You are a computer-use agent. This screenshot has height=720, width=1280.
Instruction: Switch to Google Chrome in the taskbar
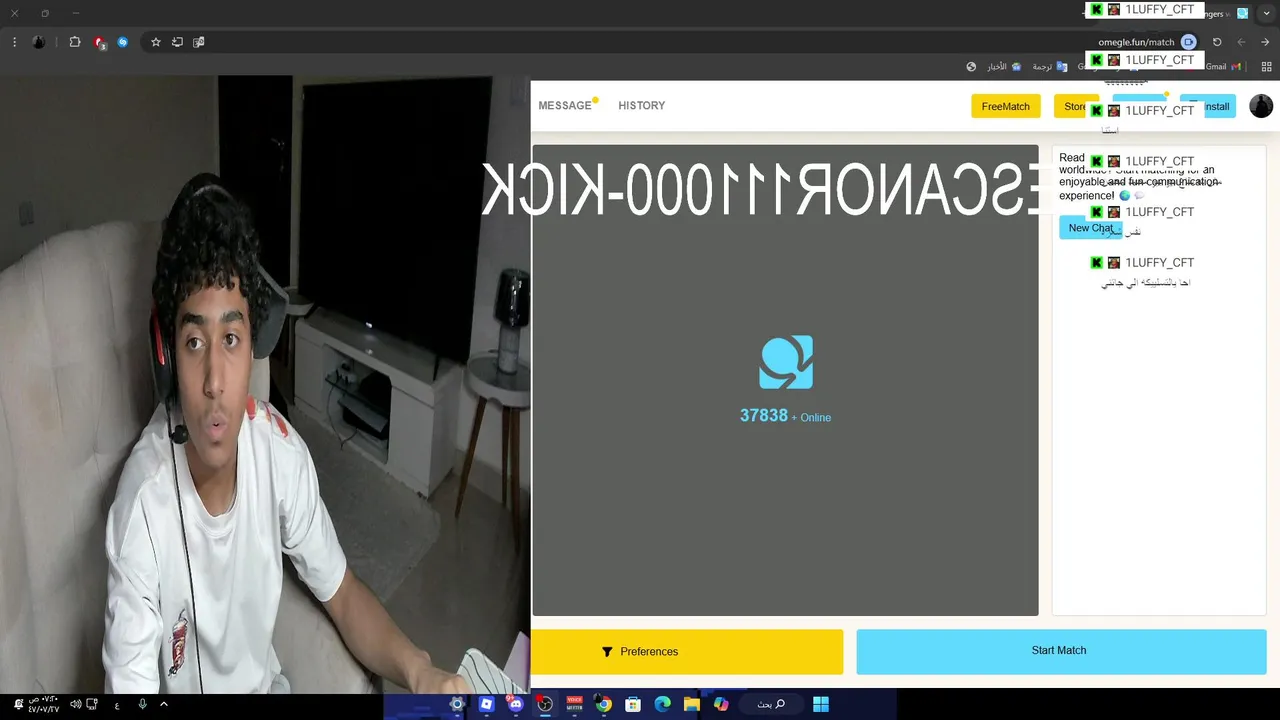pyautogui.click(x=604, y=705)
